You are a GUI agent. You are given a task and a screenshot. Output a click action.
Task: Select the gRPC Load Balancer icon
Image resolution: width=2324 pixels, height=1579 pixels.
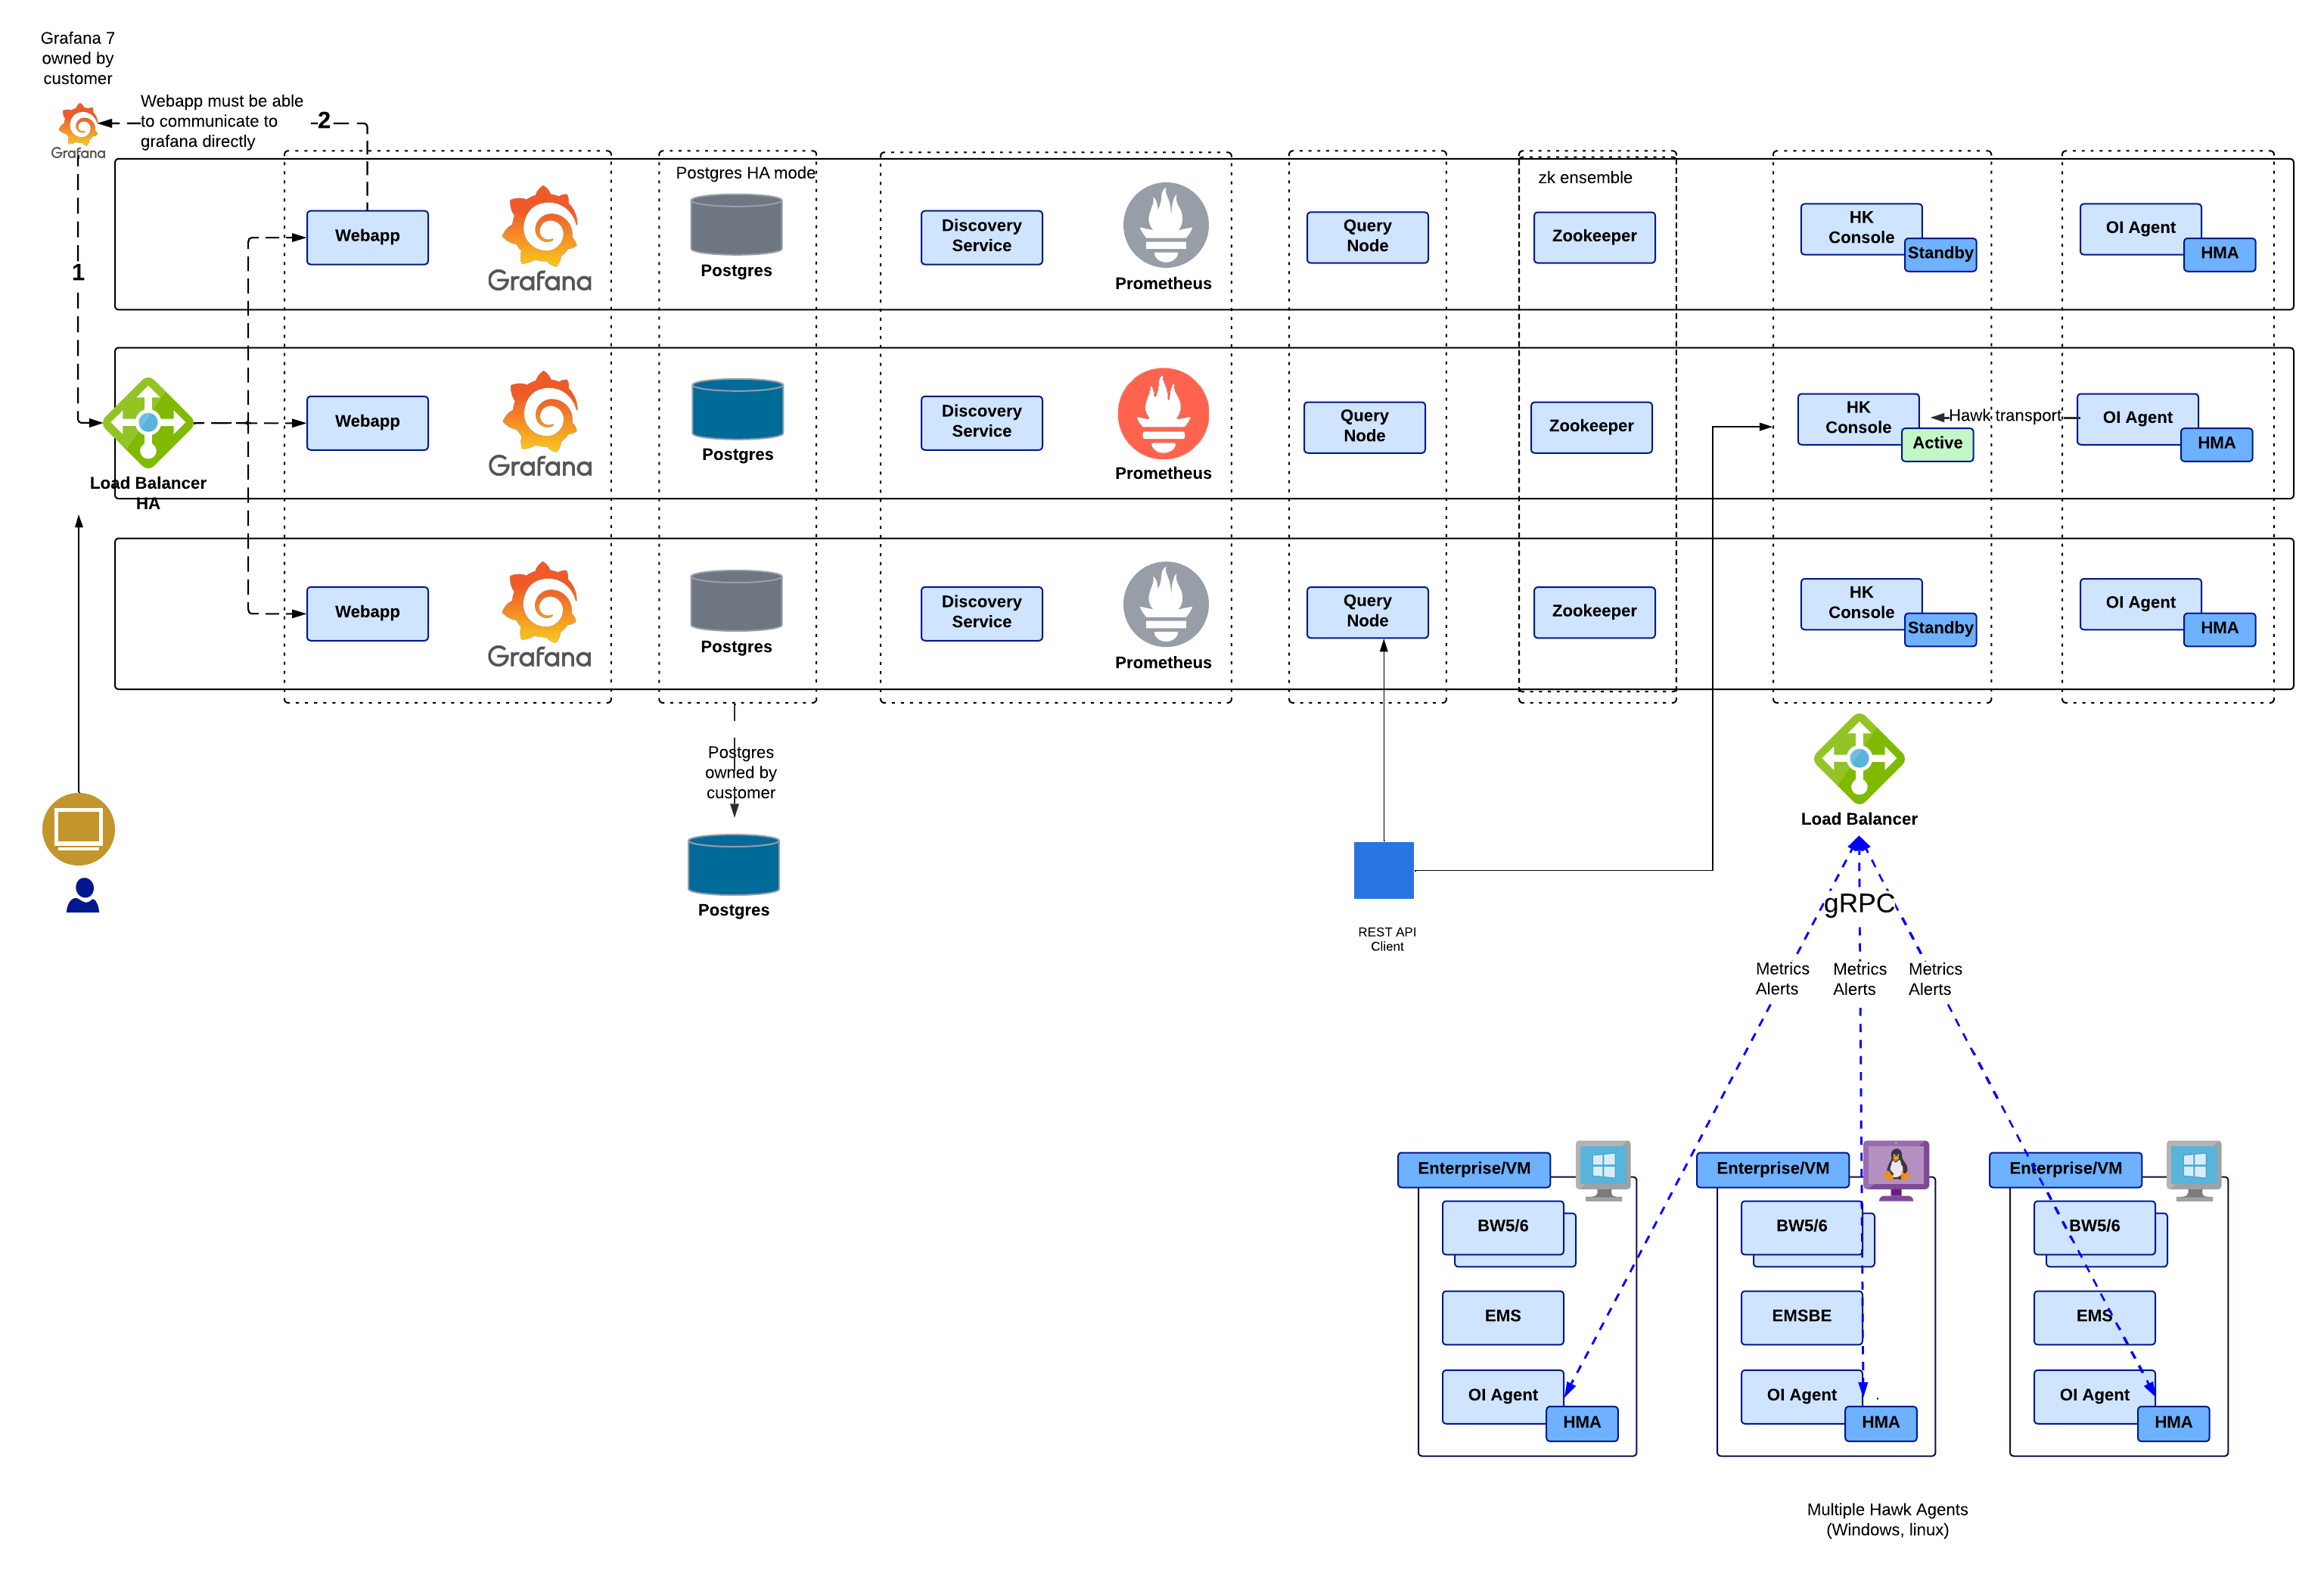1859,759
